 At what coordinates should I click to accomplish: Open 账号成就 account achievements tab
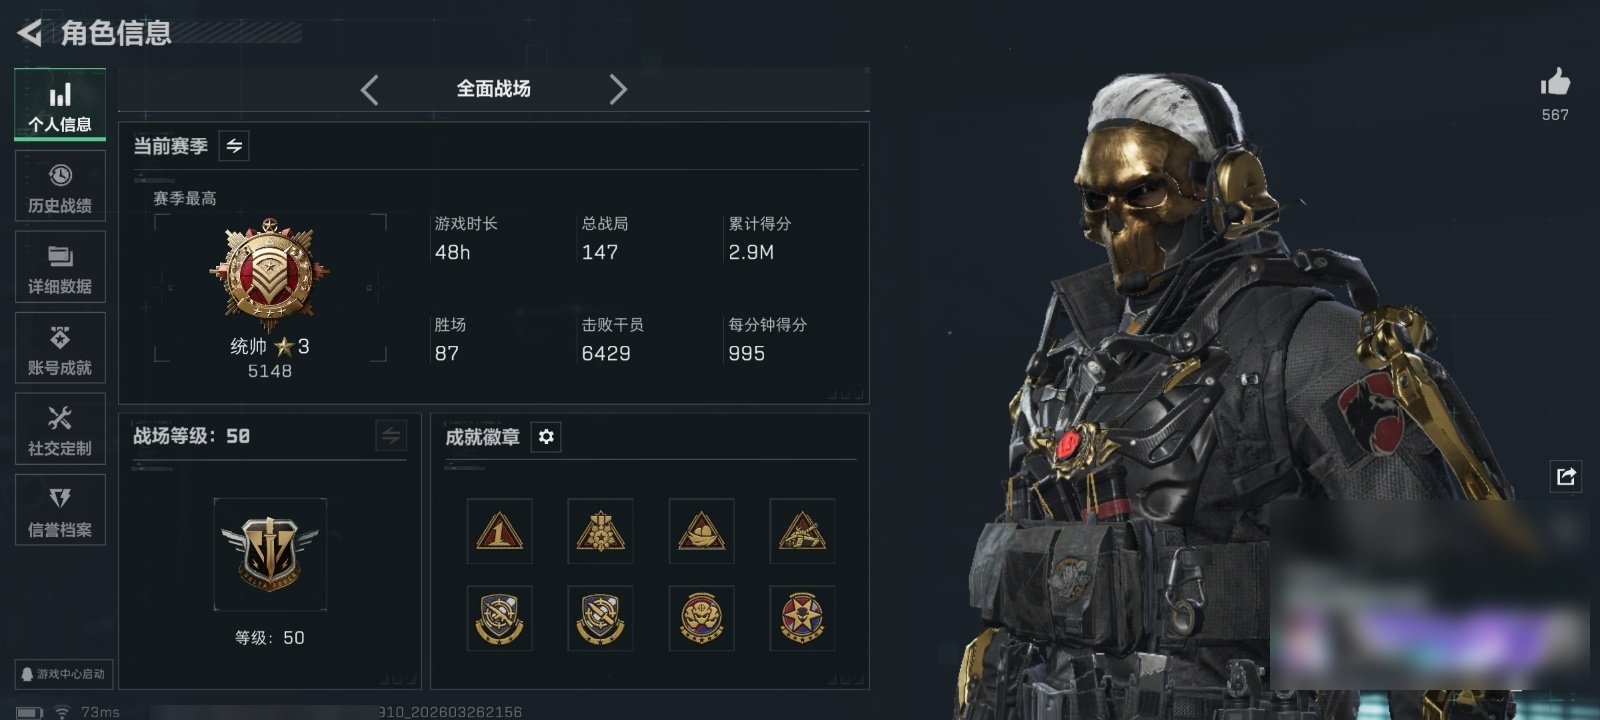coord(60,348)
